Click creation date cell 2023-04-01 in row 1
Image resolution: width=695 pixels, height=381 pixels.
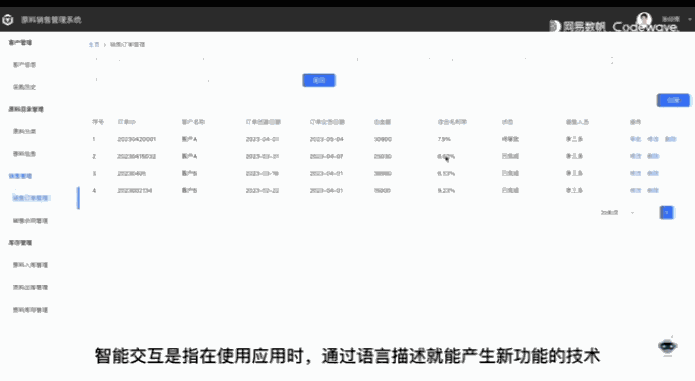262,139
